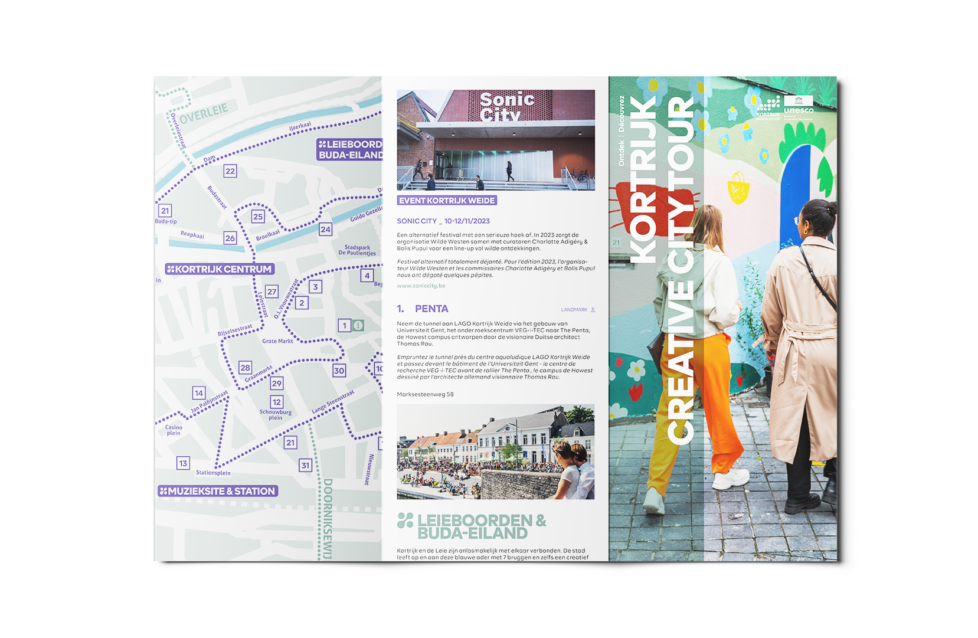Image resolution: width=978 pixels, height=638 pixels.
Task: Click the 'Nieuwstraat' street label
Action: tap(369, 469)
